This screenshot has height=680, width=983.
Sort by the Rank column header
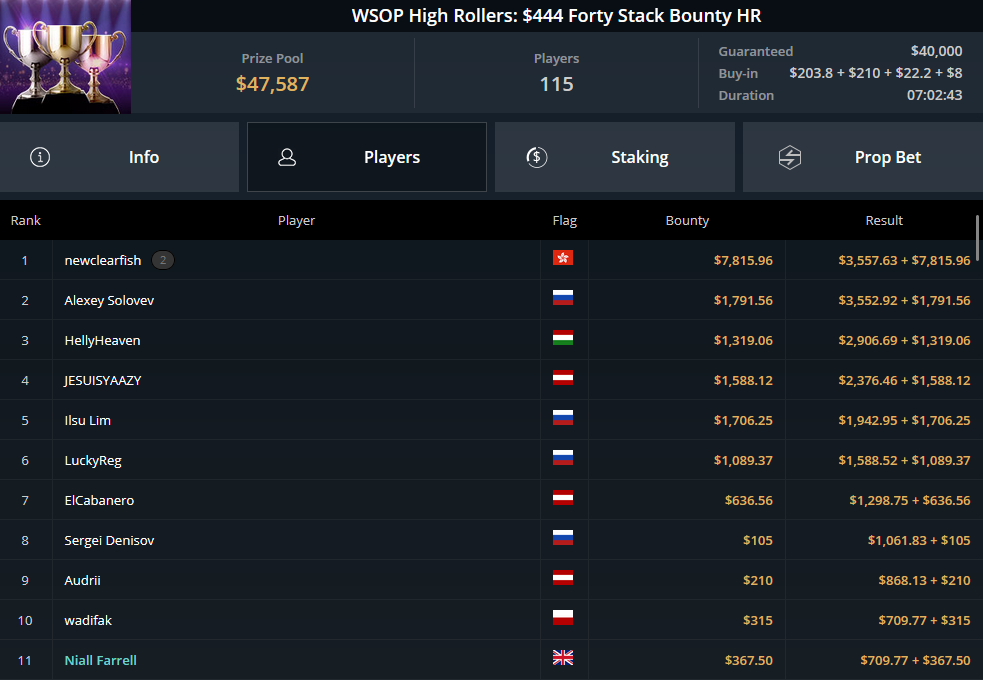click(26, 221)
